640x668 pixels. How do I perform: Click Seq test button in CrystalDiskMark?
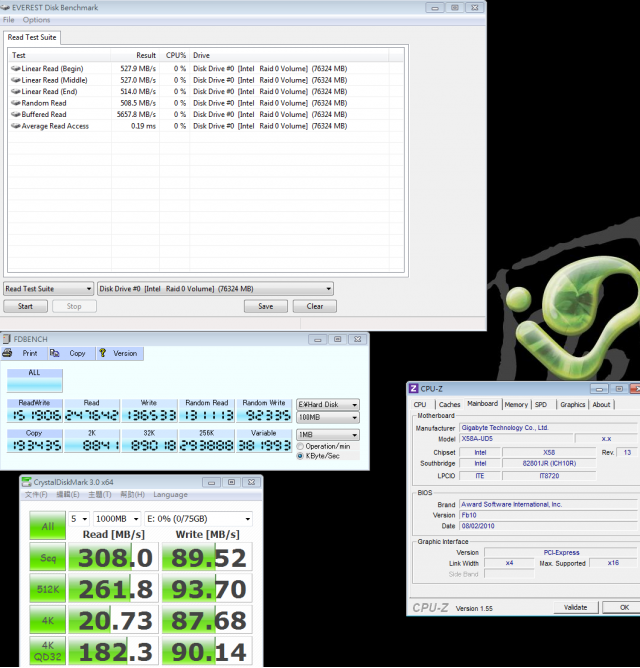pos(47,557)
